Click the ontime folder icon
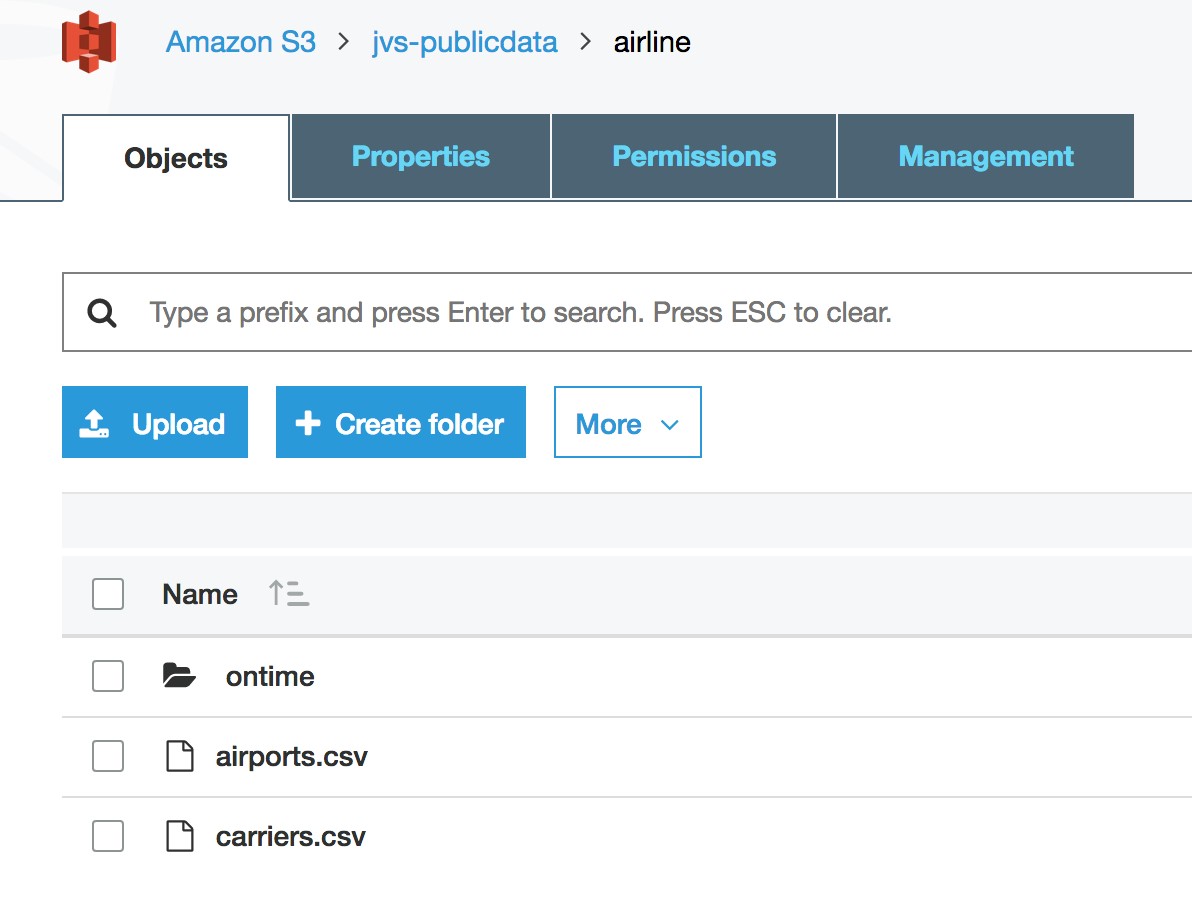The height and width of the screenshot is (916, 1192). (x=179, y=675)
